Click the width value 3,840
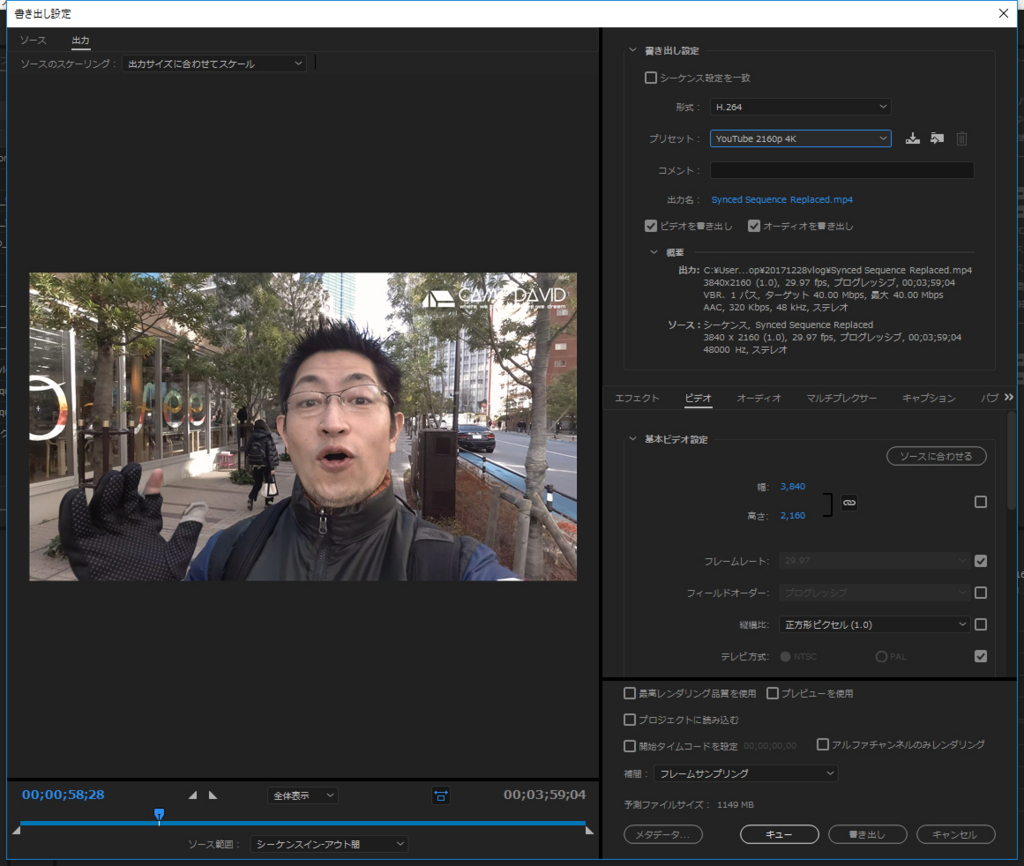Viewport: 1024px width, 866px height. point(792,487)
